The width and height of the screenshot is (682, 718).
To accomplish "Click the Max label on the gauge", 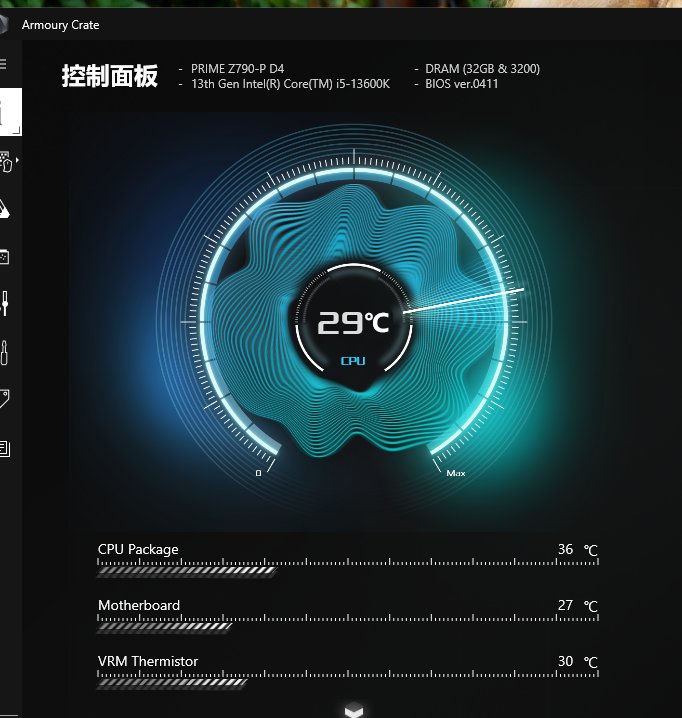I will click(x=456, y=473).
